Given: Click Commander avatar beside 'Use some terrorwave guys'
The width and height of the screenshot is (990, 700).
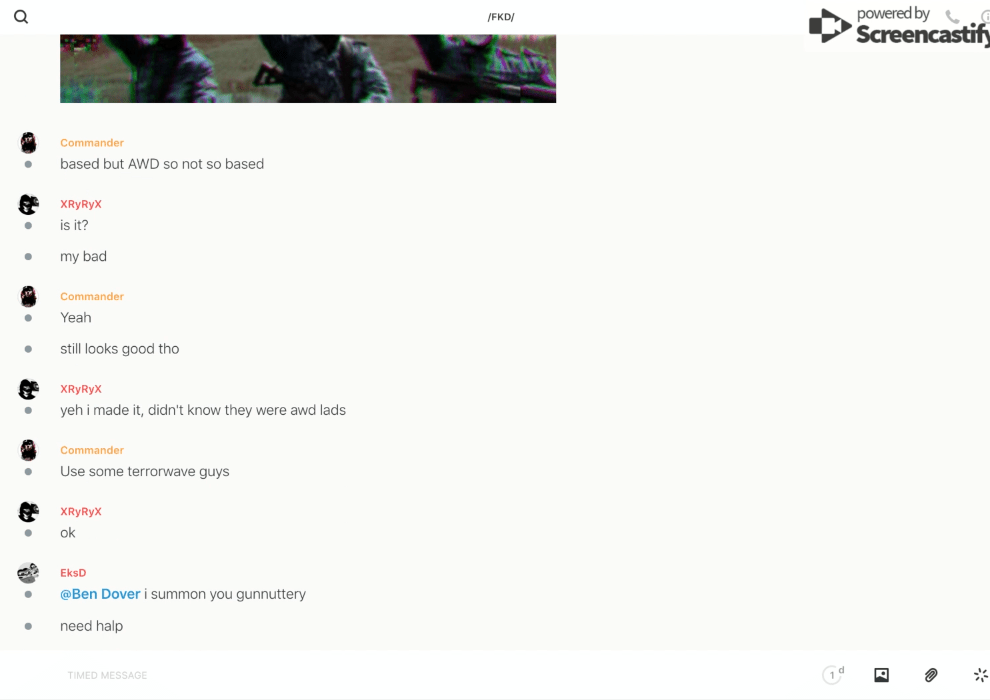Looking at the screenshot, I should pos(28,450).
